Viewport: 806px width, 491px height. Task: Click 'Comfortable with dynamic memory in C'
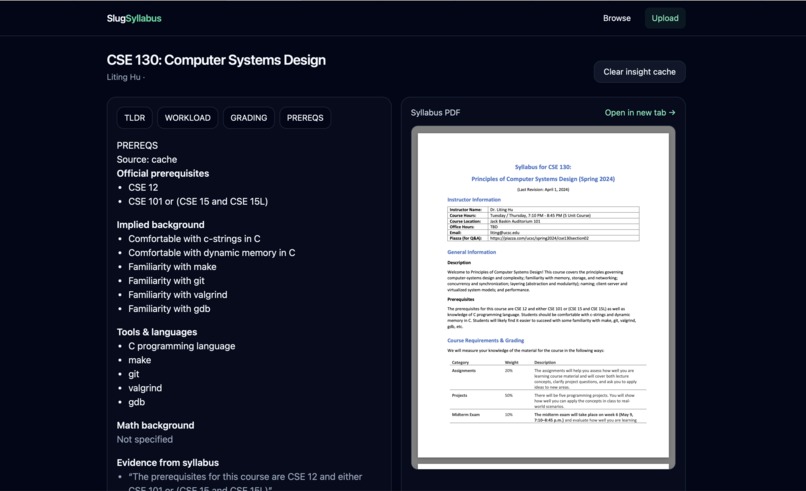[212, 253]
